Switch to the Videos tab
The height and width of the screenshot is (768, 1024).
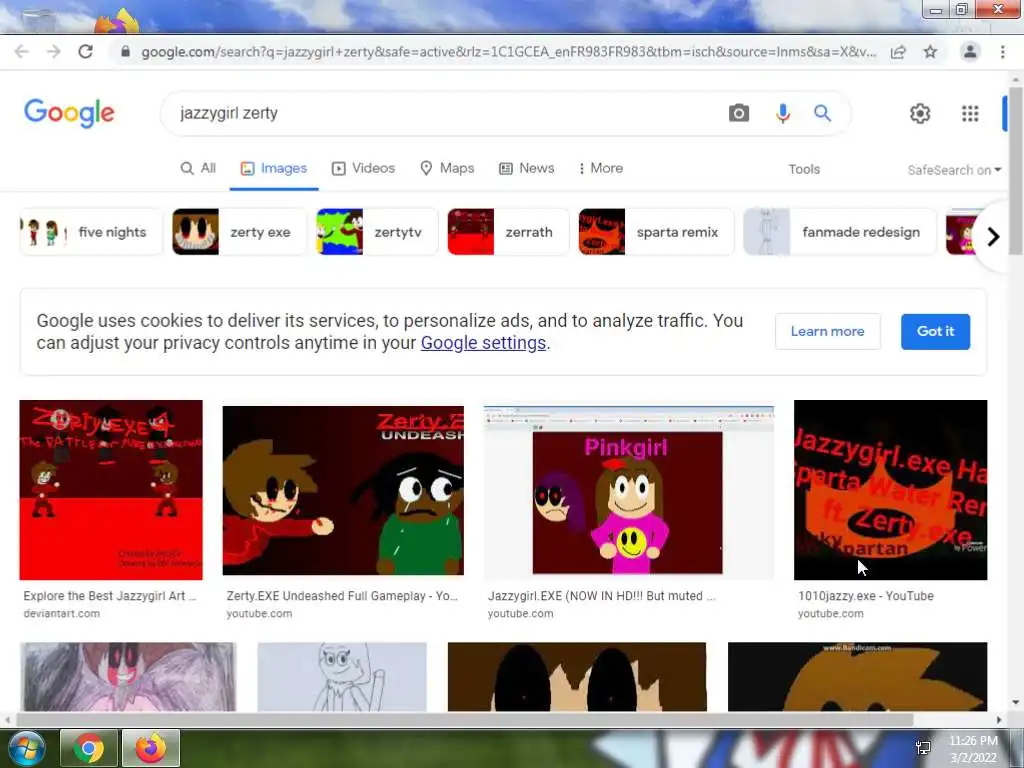(363, 168)
